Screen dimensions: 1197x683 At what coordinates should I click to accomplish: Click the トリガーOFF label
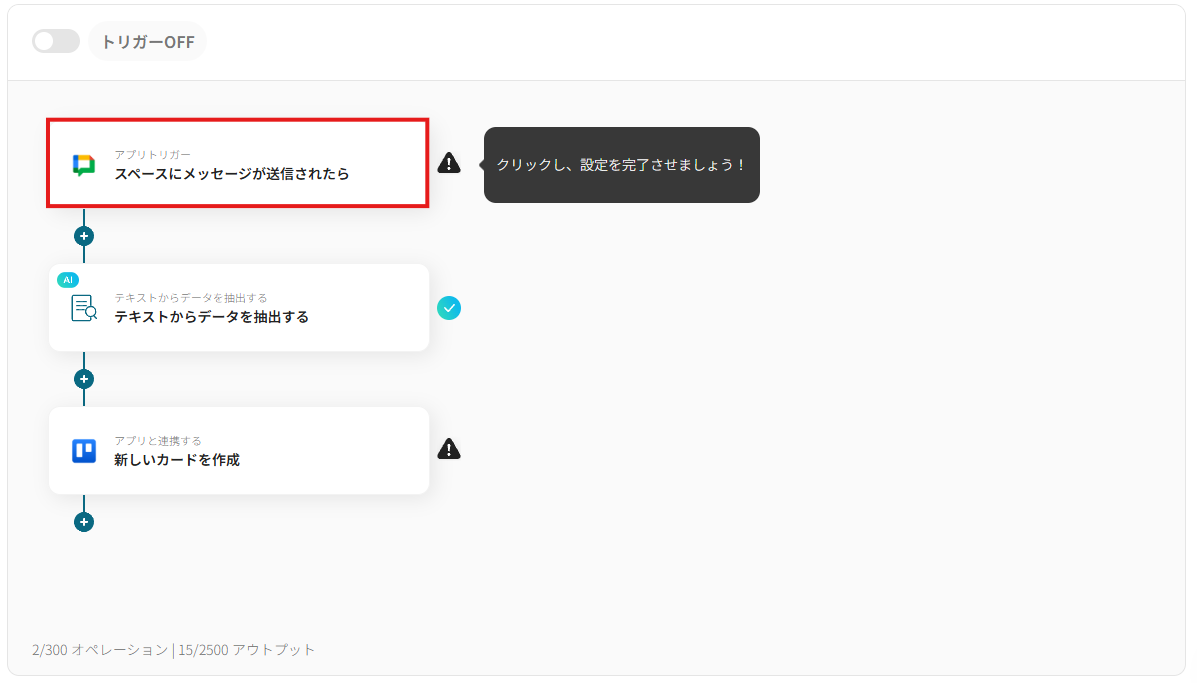tap(147, 41)
